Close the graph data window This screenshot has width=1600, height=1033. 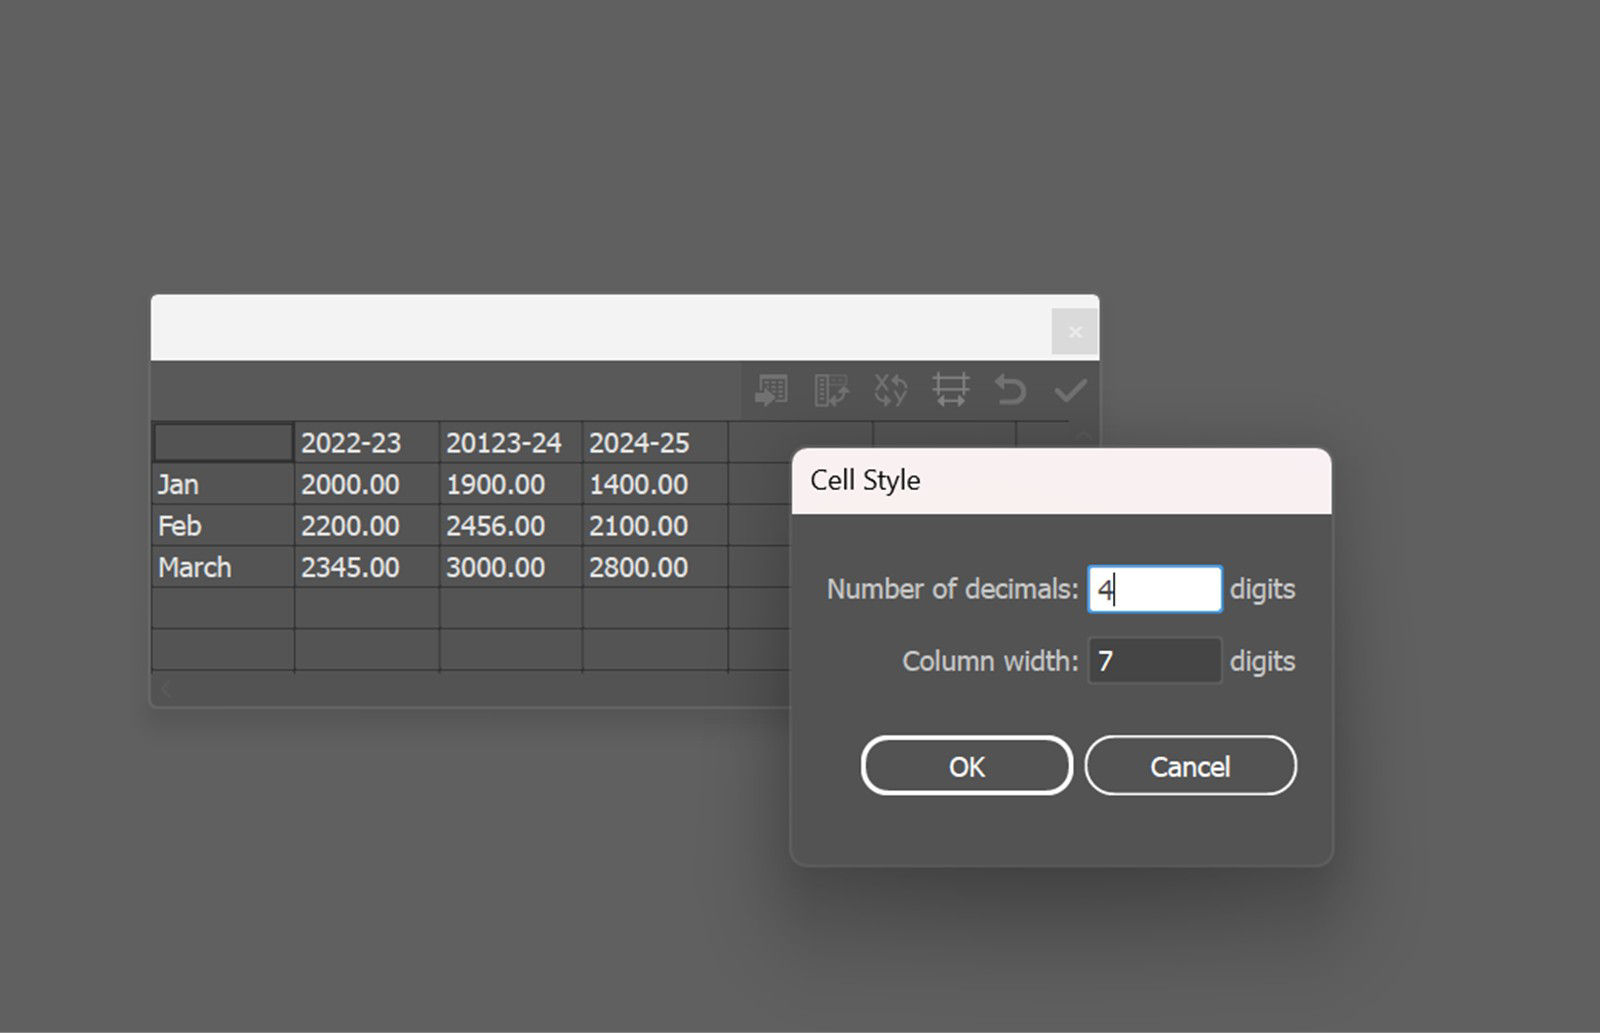point(1075,331)
